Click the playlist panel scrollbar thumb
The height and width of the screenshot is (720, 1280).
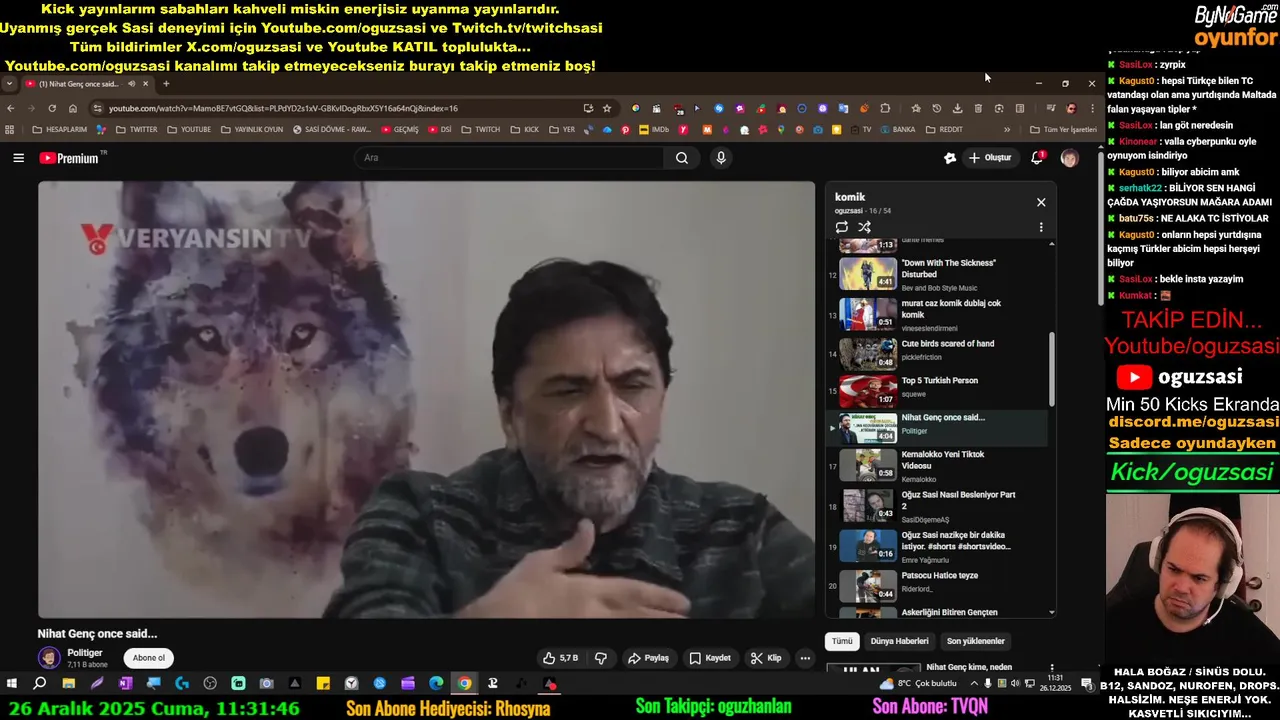(1051, 368)
